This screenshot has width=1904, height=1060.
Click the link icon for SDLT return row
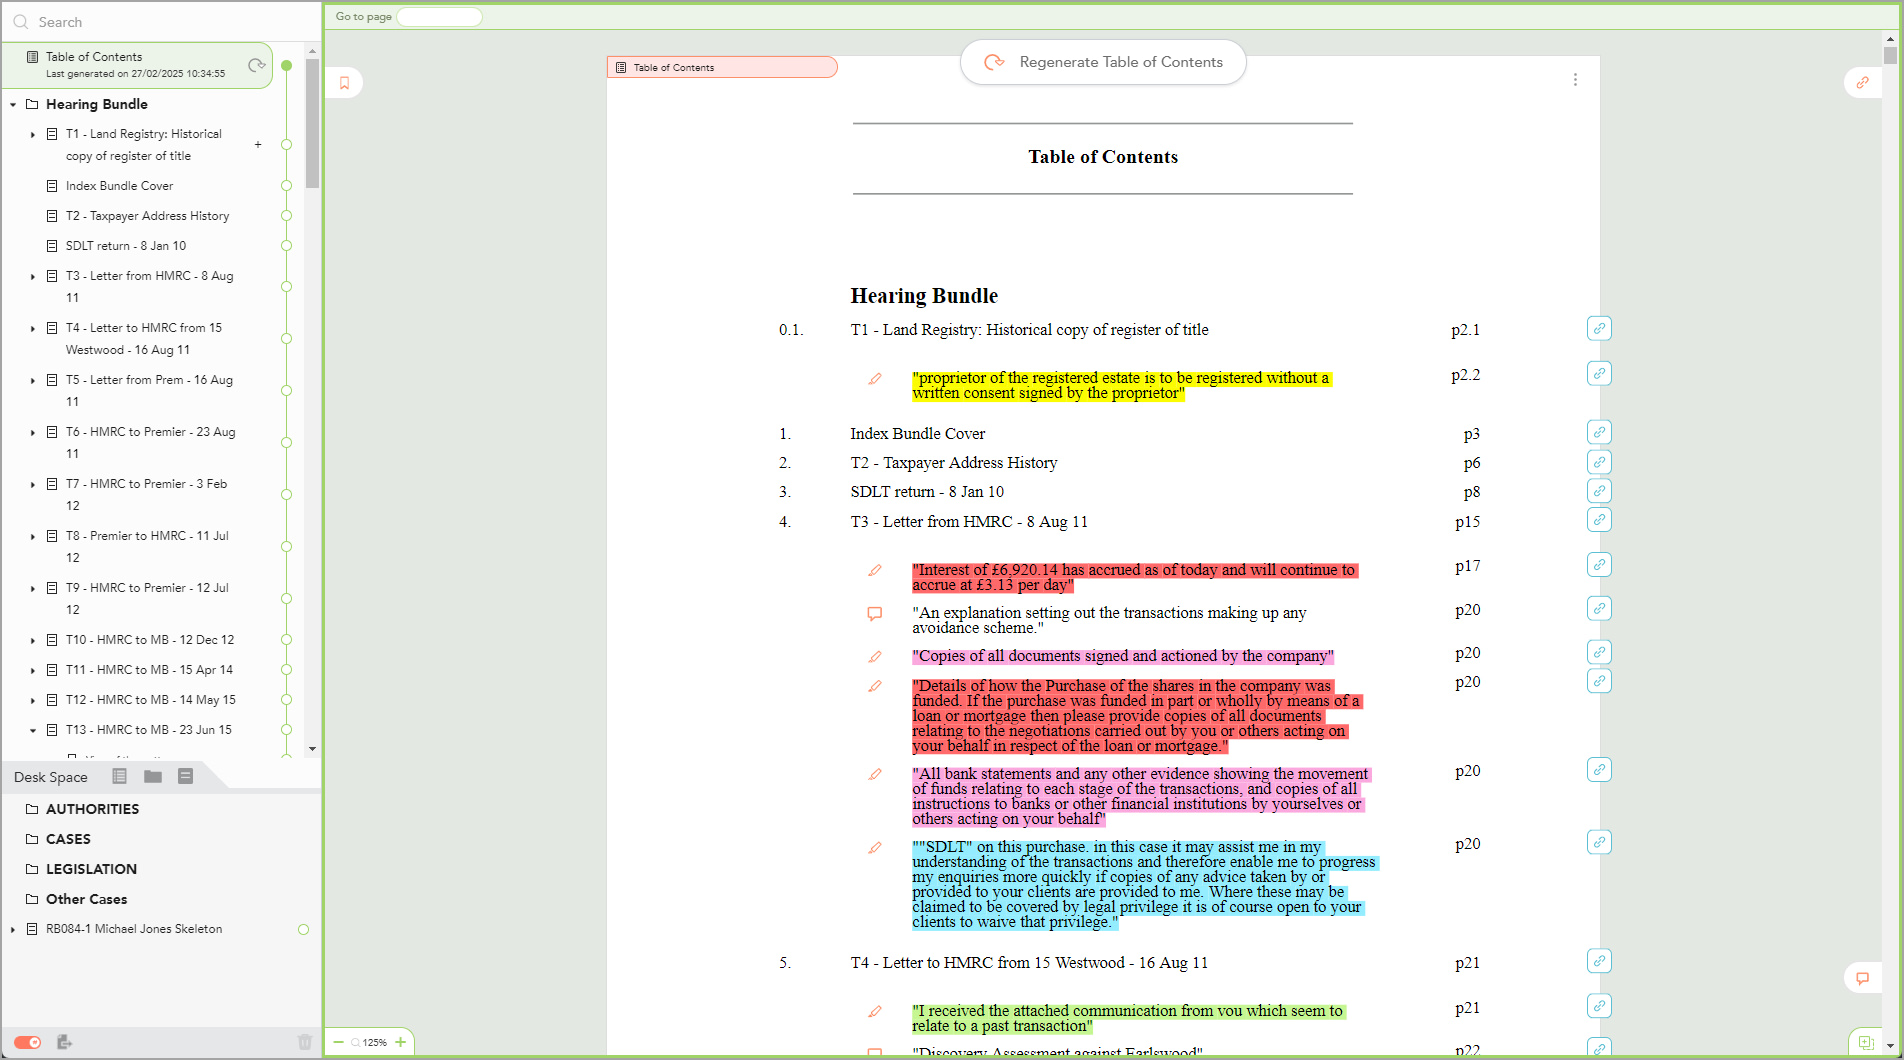(x=1599, y=491)
